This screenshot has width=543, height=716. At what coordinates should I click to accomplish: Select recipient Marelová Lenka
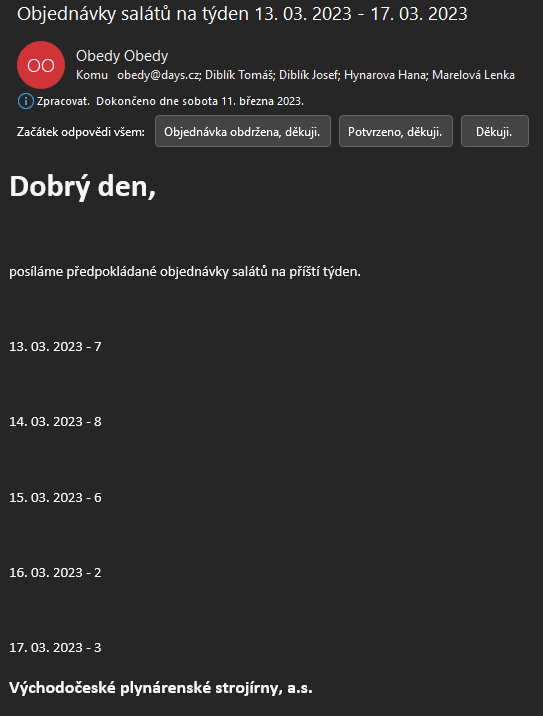(473, 75)
